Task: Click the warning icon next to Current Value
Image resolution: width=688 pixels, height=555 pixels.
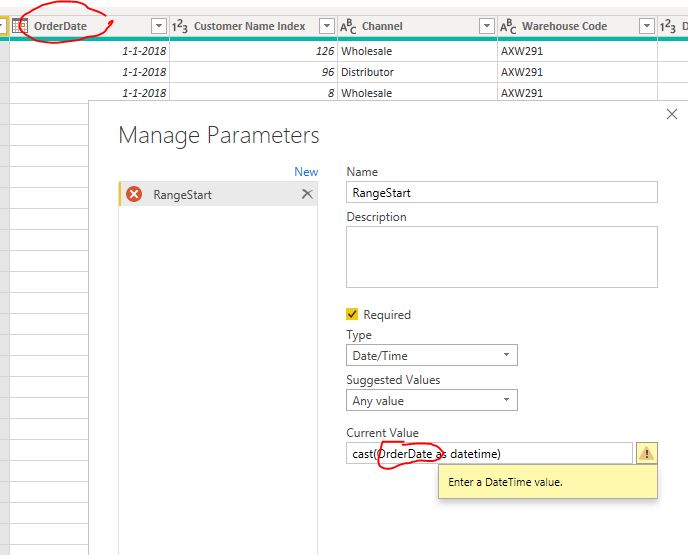Action: [646, 453]
